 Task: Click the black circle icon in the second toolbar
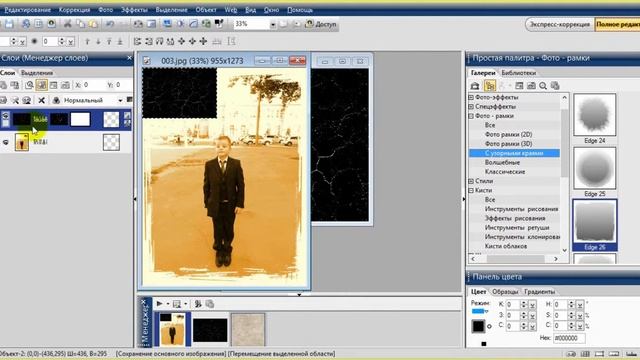click(x=34, y=42)
